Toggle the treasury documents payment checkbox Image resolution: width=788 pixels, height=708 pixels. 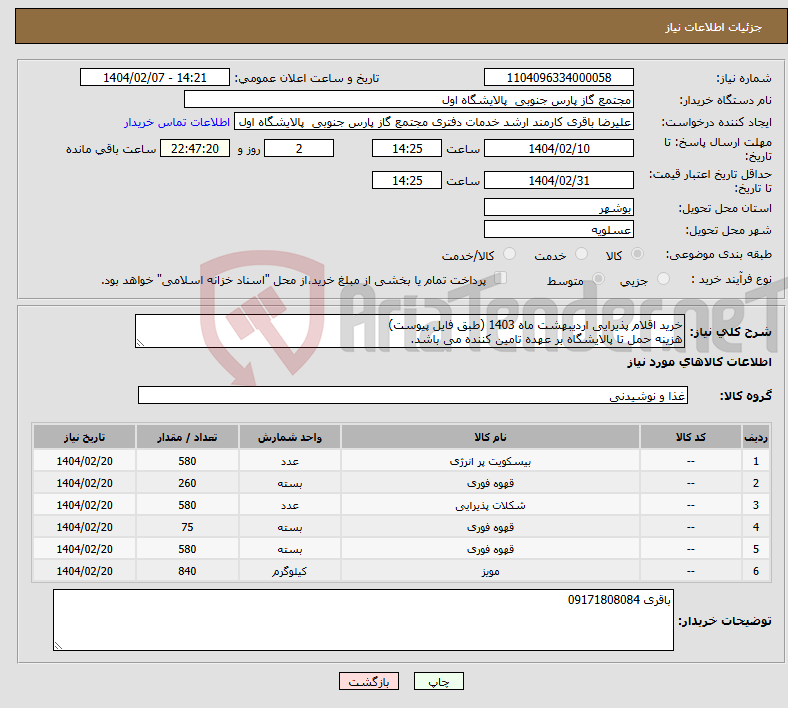(x=501, y=278)
